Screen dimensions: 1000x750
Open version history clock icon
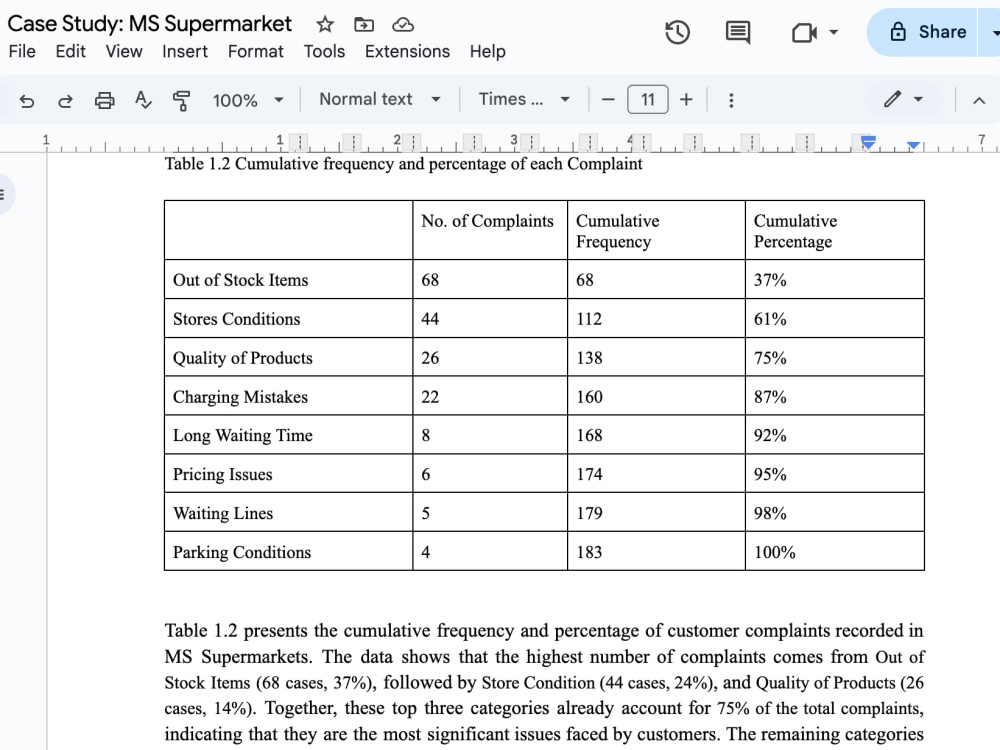pyautogui.click(x=677, y=32)
